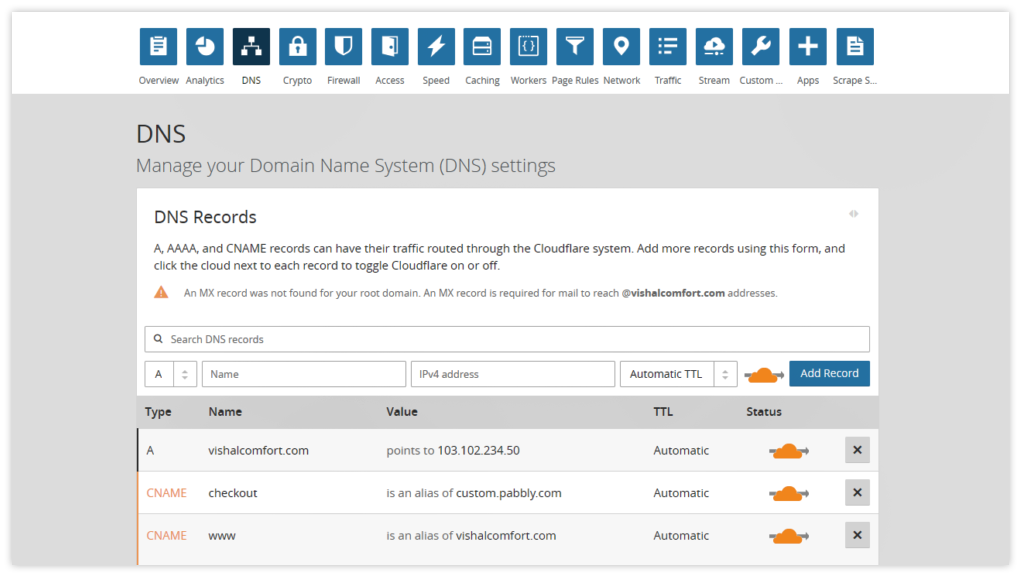This screenshot has height=577, width=1021.
Task: Click the Search DNS records field
Action: point(507,339)
